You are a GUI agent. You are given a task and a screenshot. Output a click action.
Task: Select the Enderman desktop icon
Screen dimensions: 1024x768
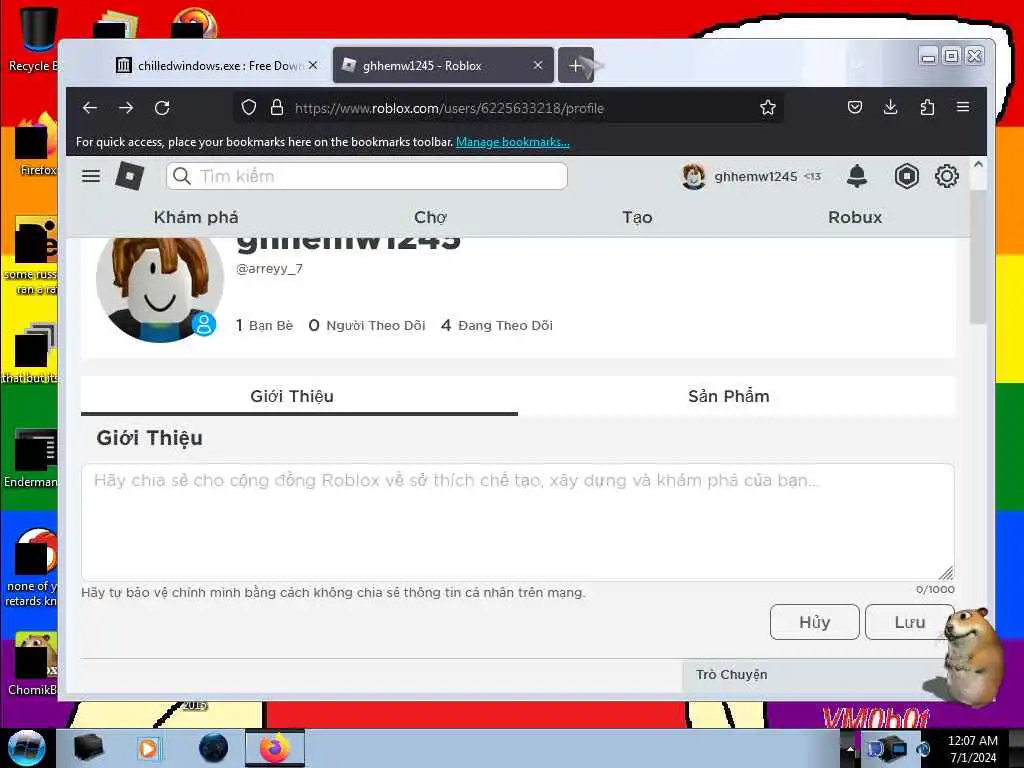point(31,458)
